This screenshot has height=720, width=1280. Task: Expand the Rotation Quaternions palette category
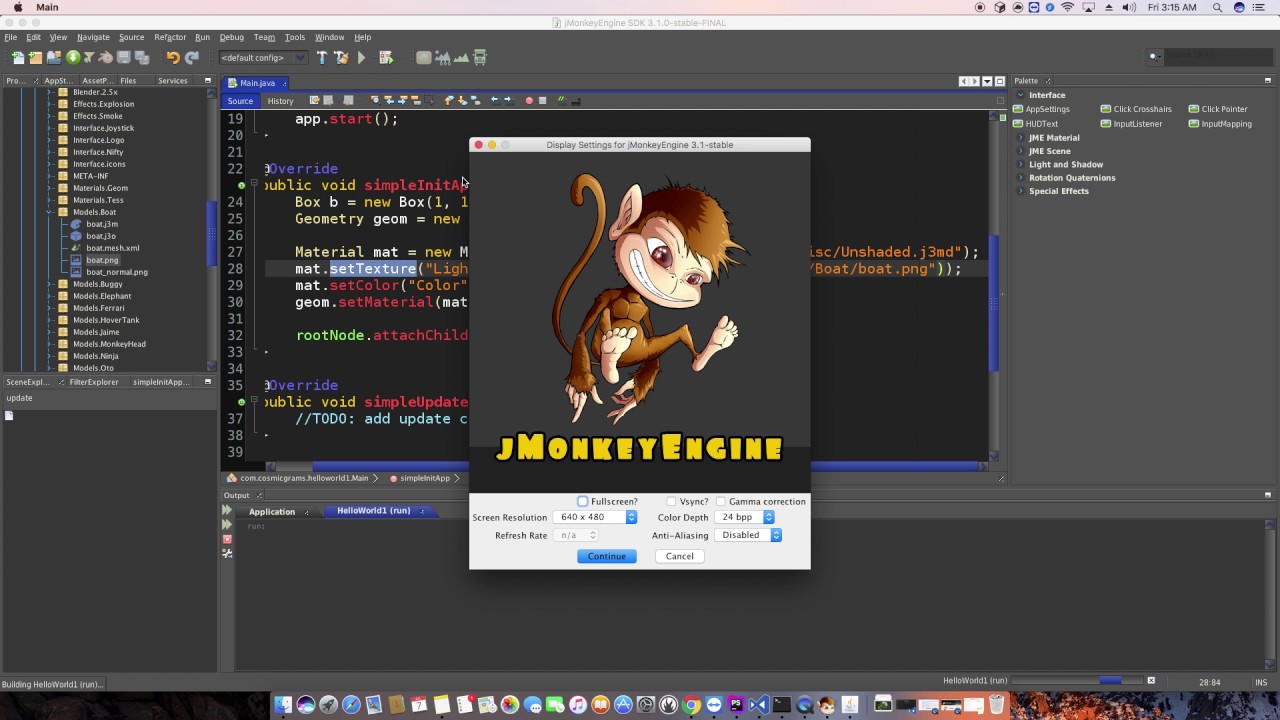[x=1019, y=178]
